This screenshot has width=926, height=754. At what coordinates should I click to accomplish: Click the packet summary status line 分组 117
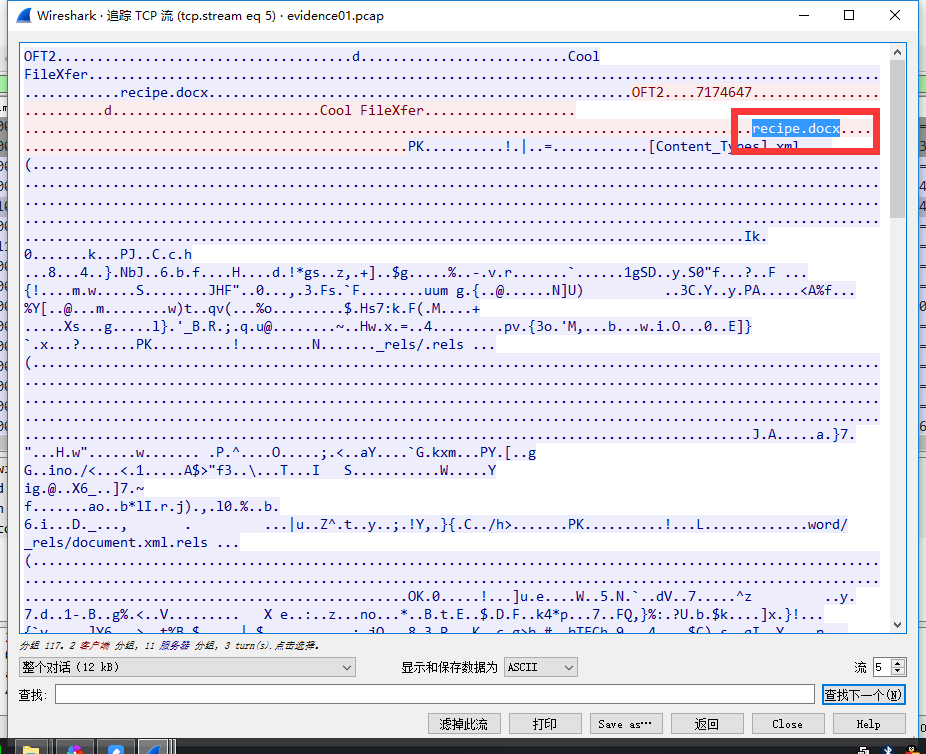(x=169, y=645)
